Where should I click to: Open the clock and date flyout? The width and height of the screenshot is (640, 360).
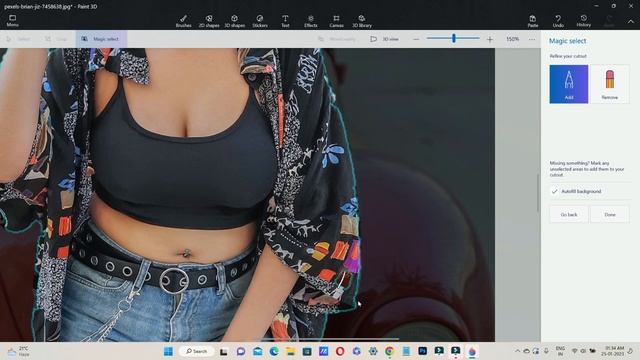click(612, 351)
